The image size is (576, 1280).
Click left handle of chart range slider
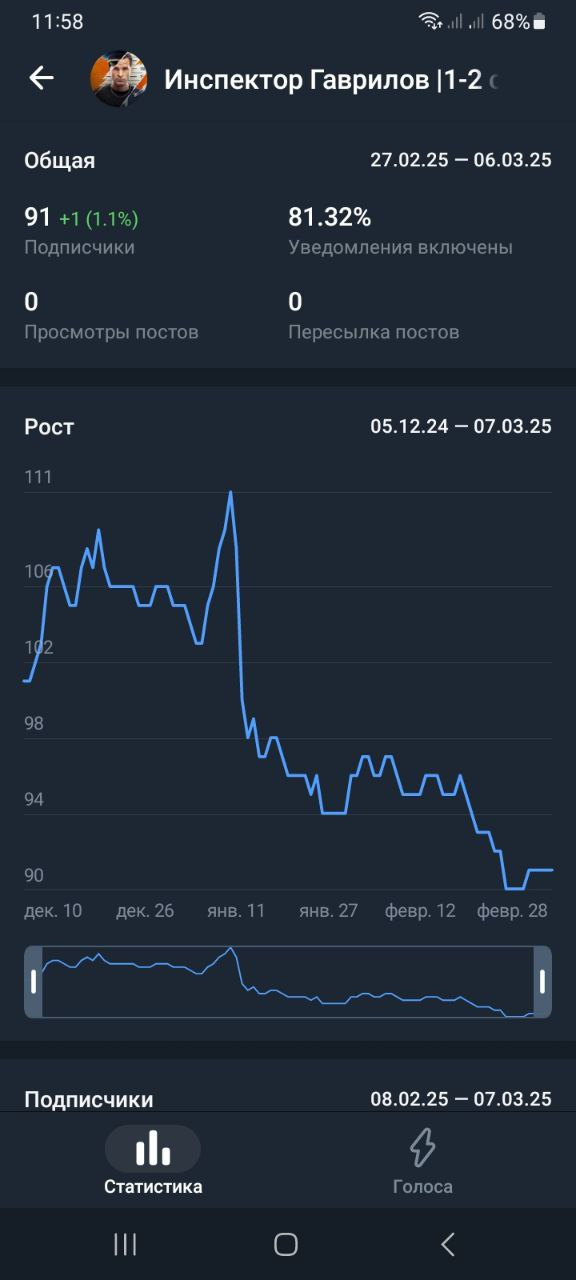(33, 982)
